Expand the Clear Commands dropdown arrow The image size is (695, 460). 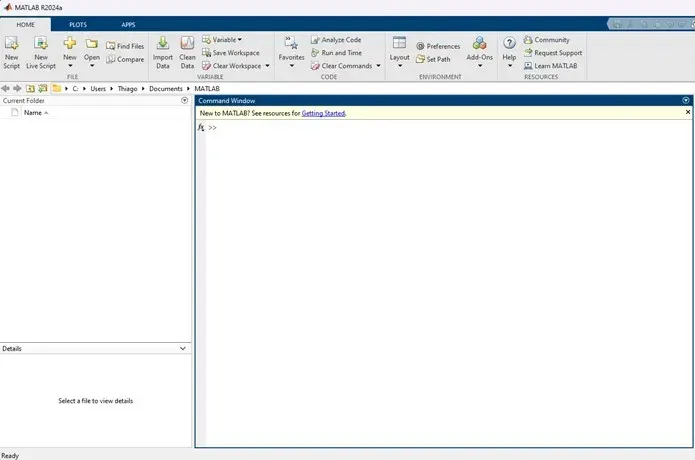379,66
